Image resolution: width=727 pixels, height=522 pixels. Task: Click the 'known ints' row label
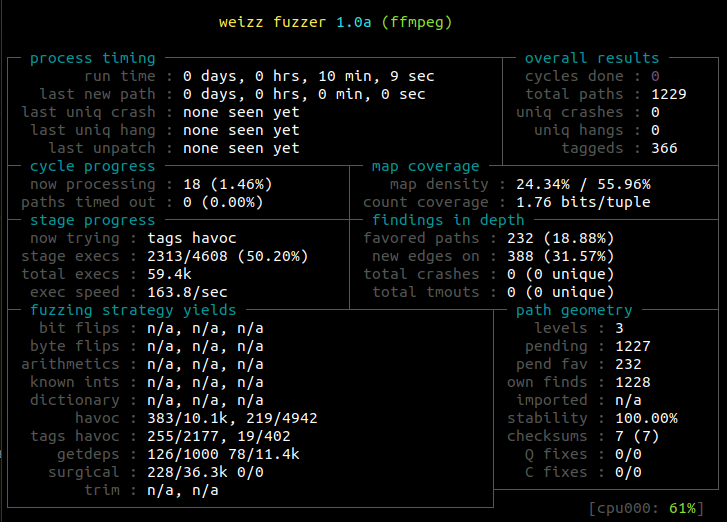[75, 382]
